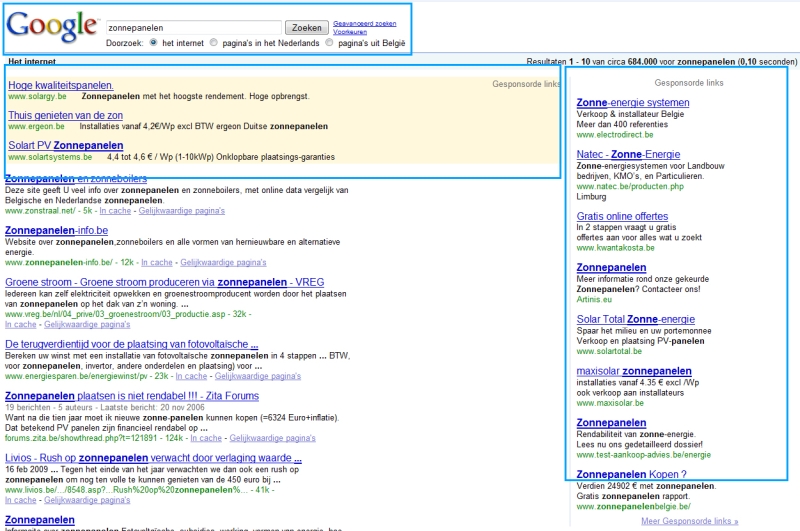
Task: Open sidebar ad 'Gratis online offertes'
Action: (622, 216)
